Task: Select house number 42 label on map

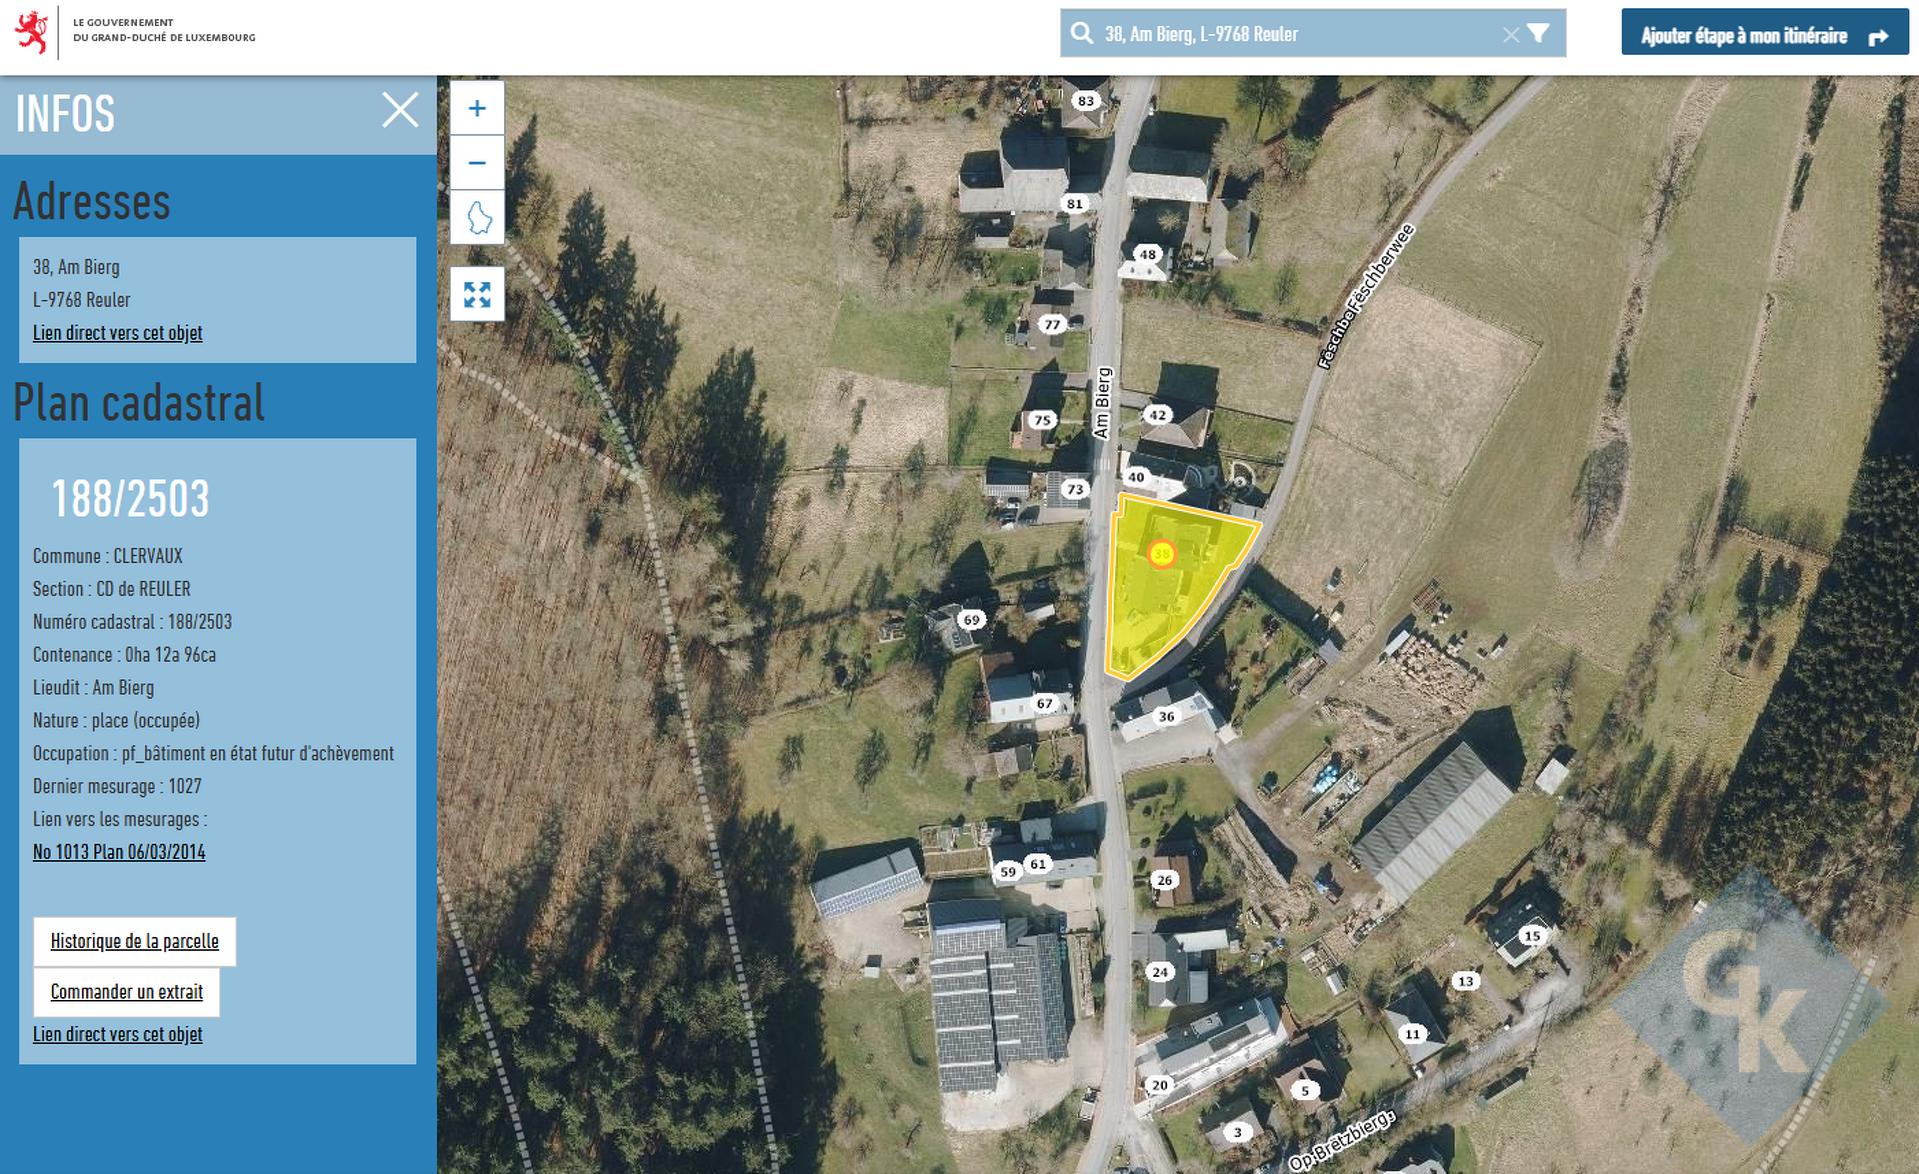Action: 1157,415
